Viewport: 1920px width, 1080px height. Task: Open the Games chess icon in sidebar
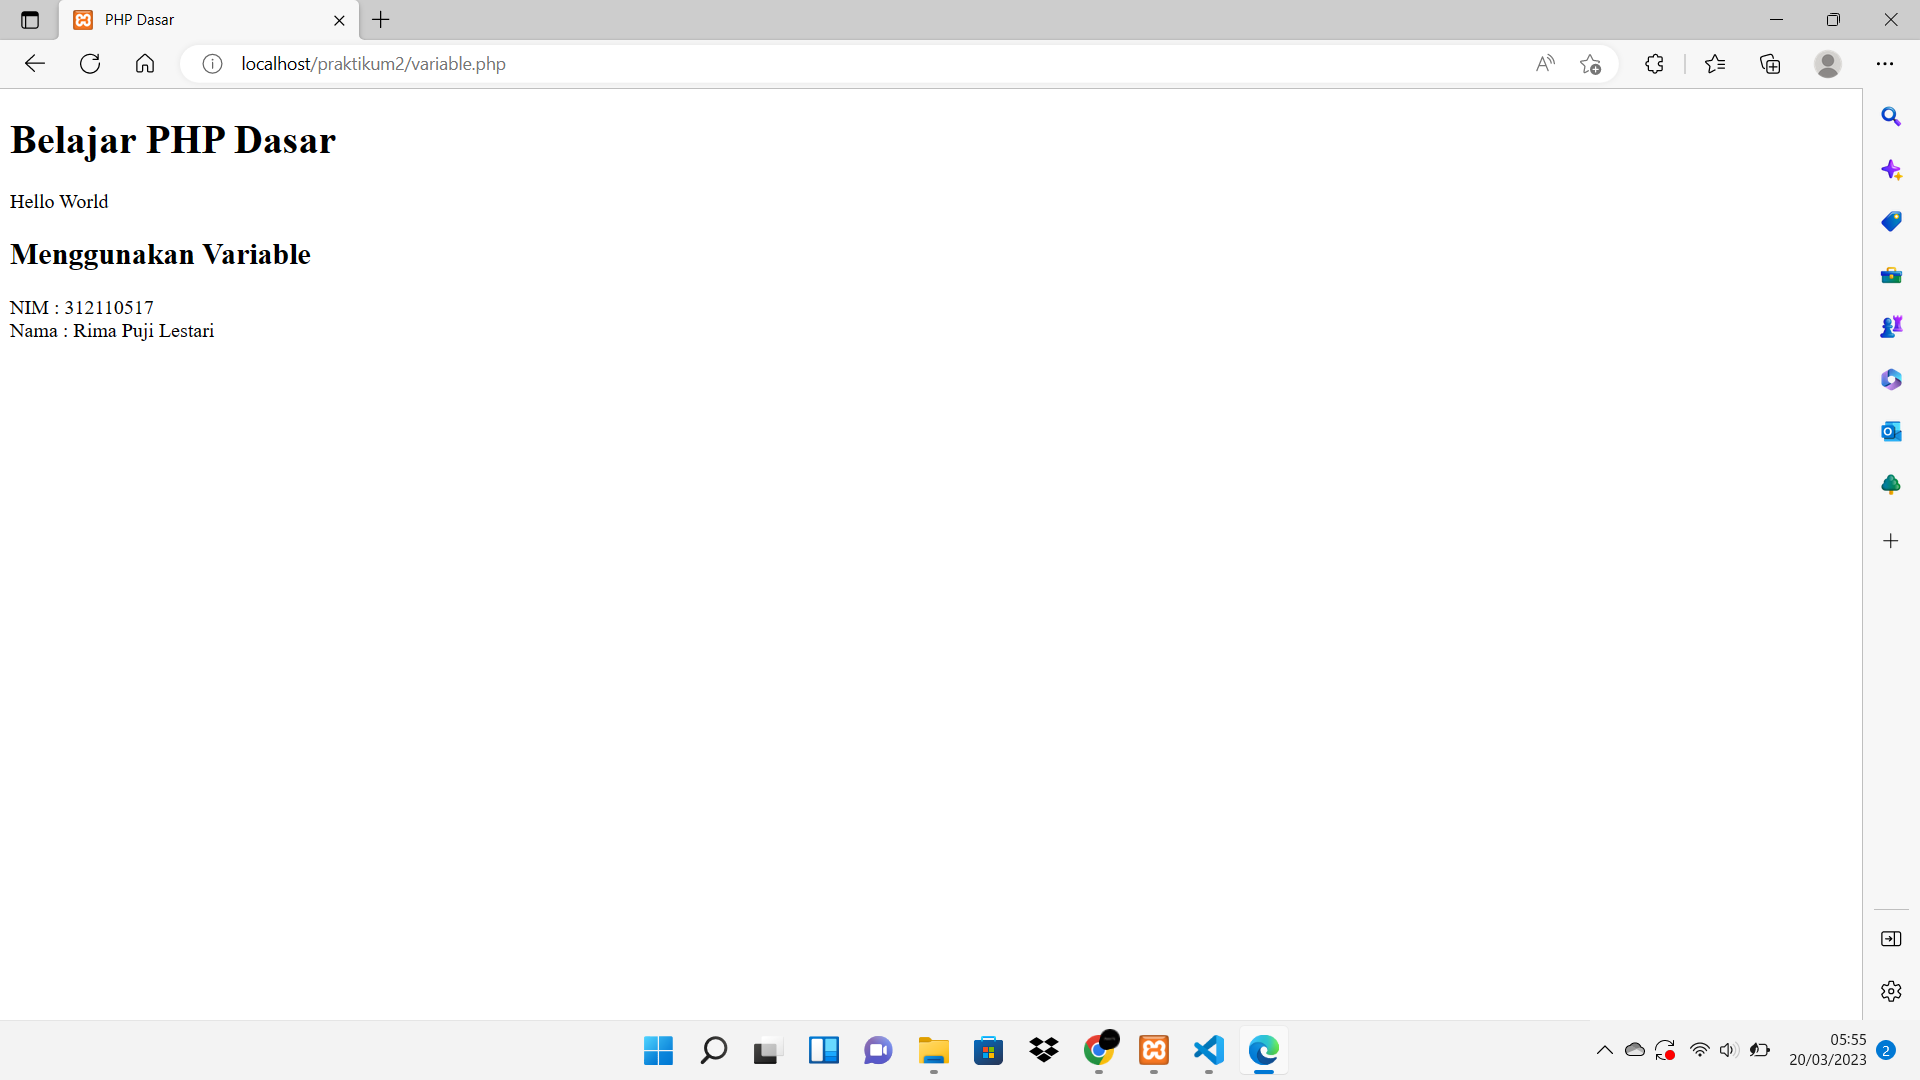coord(1890,327)
